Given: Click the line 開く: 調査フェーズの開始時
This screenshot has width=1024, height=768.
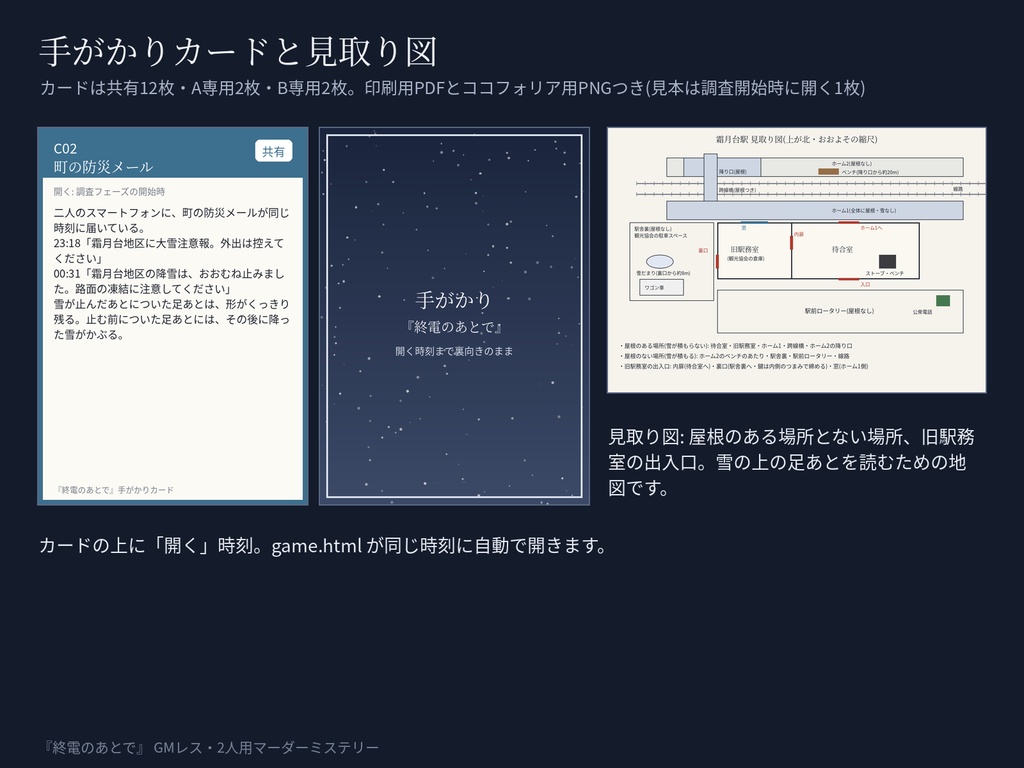Looking at the screenshot, I should tap(109, 192).
